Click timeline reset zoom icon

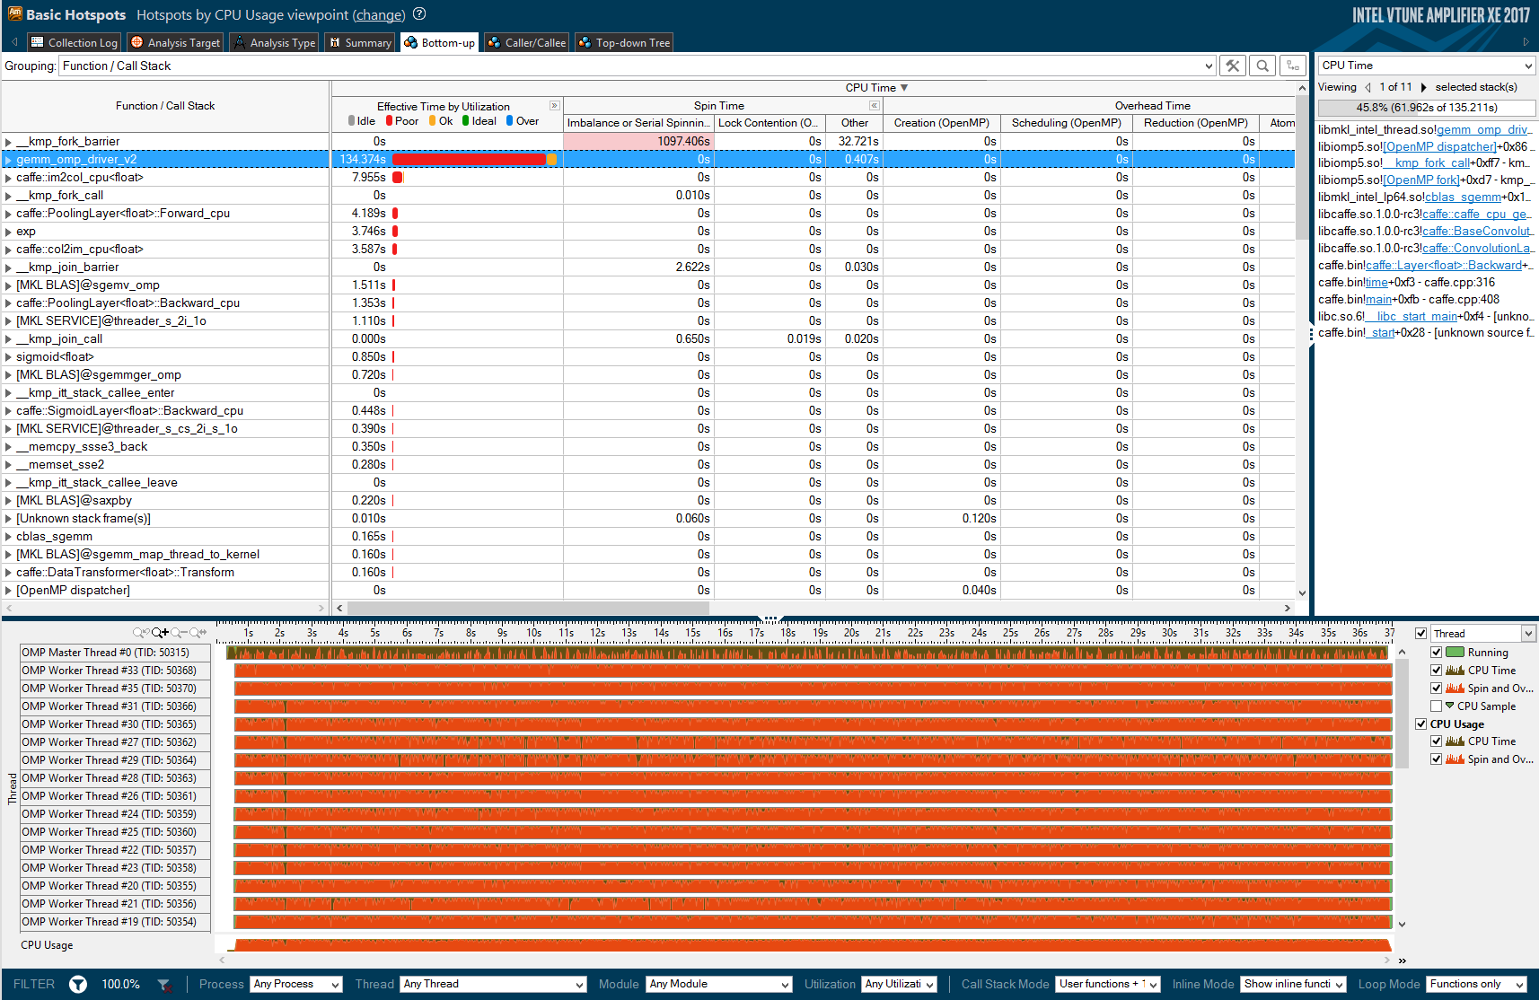click(x=197, y=632)
